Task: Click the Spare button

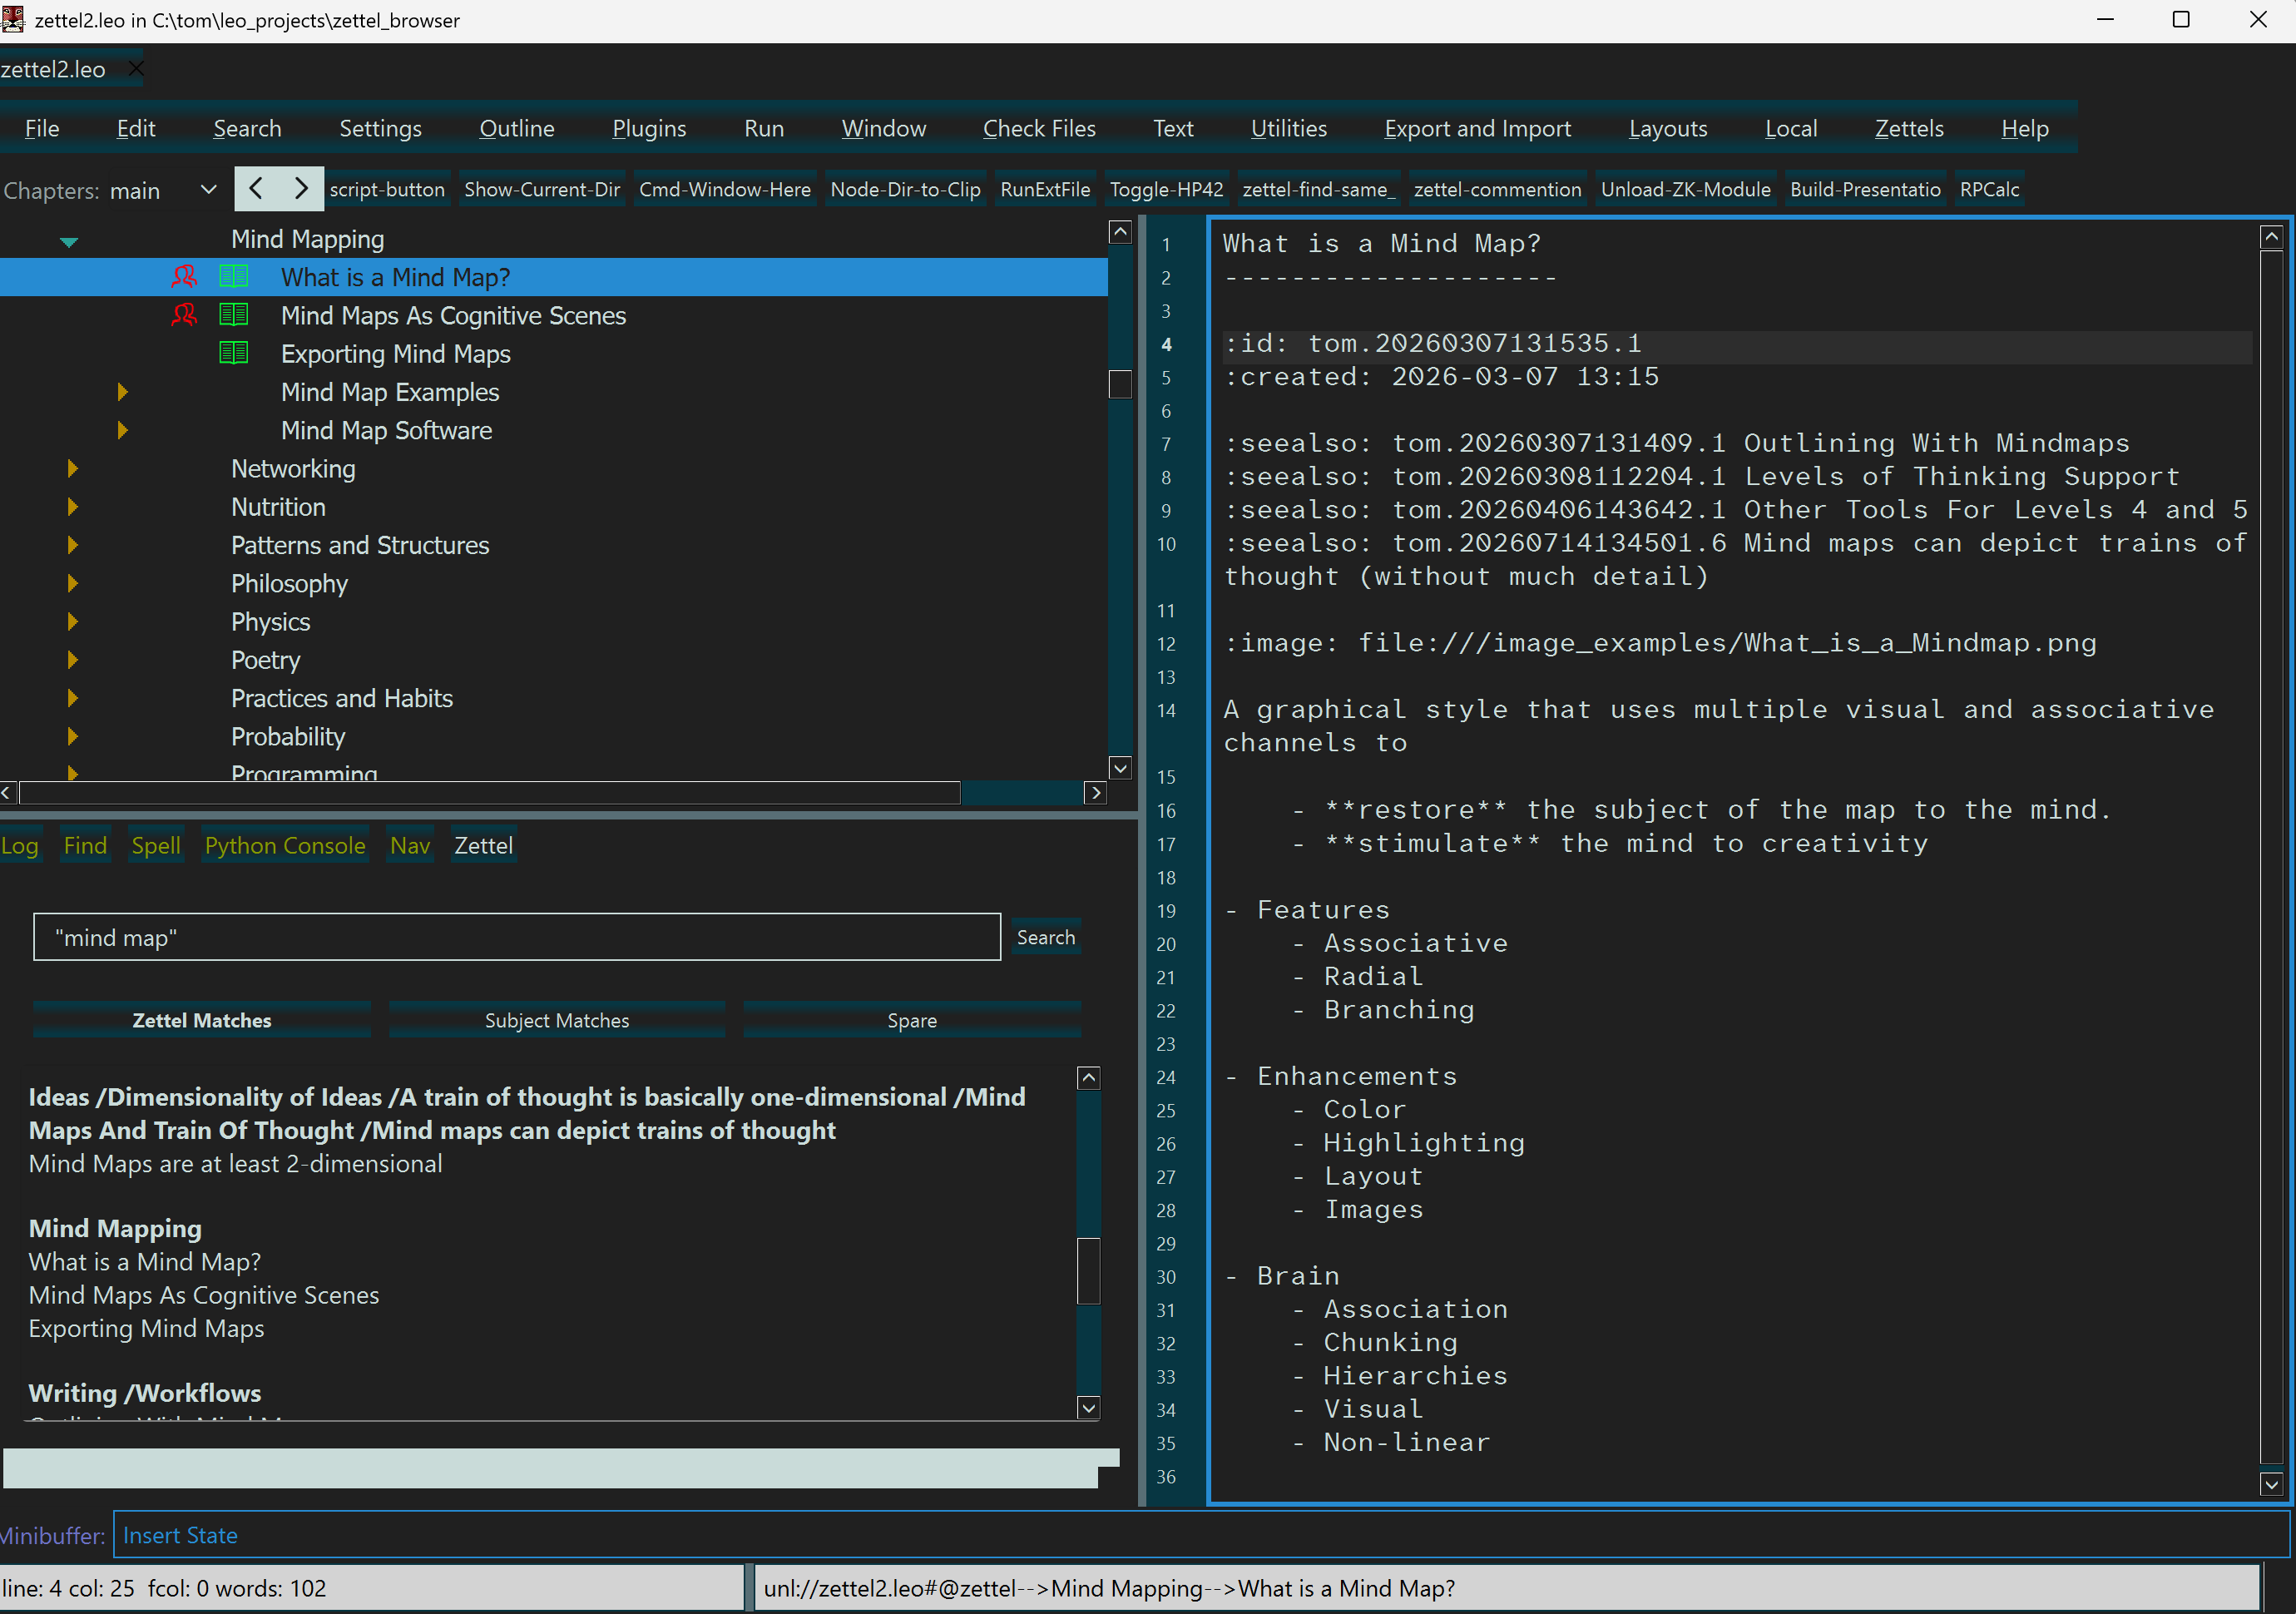Action: (912, 1020)
